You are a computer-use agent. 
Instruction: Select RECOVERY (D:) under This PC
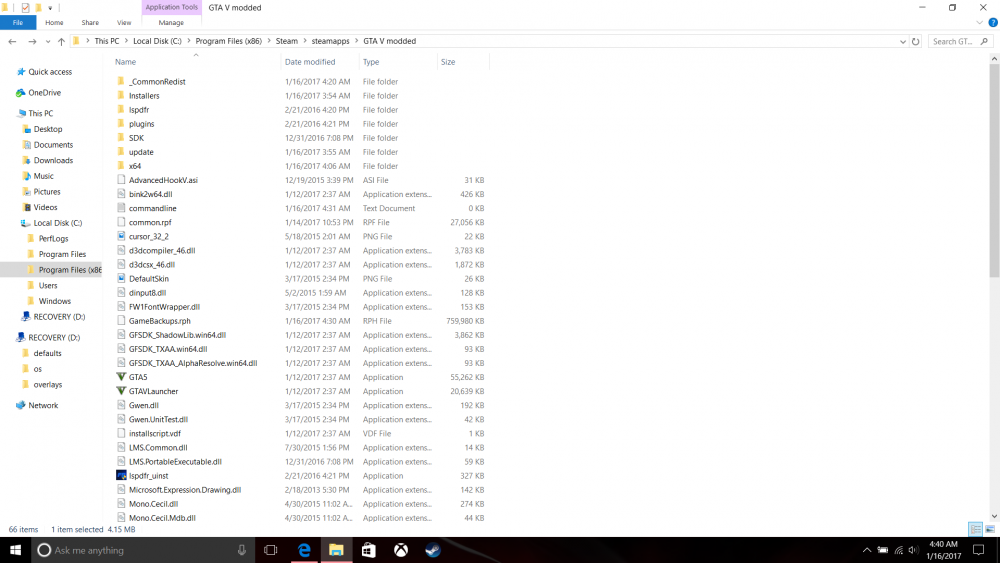[59, 316]
